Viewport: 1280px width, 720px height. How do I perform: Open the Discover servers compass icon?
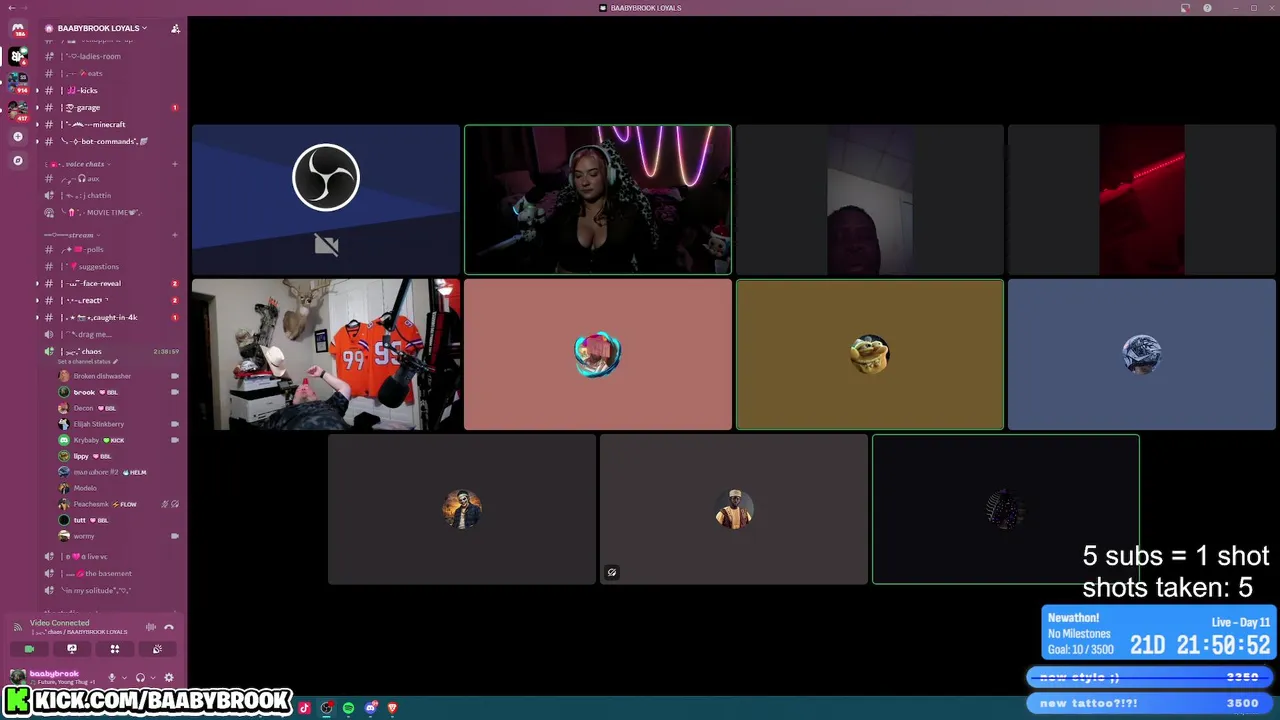pos(18,160)
